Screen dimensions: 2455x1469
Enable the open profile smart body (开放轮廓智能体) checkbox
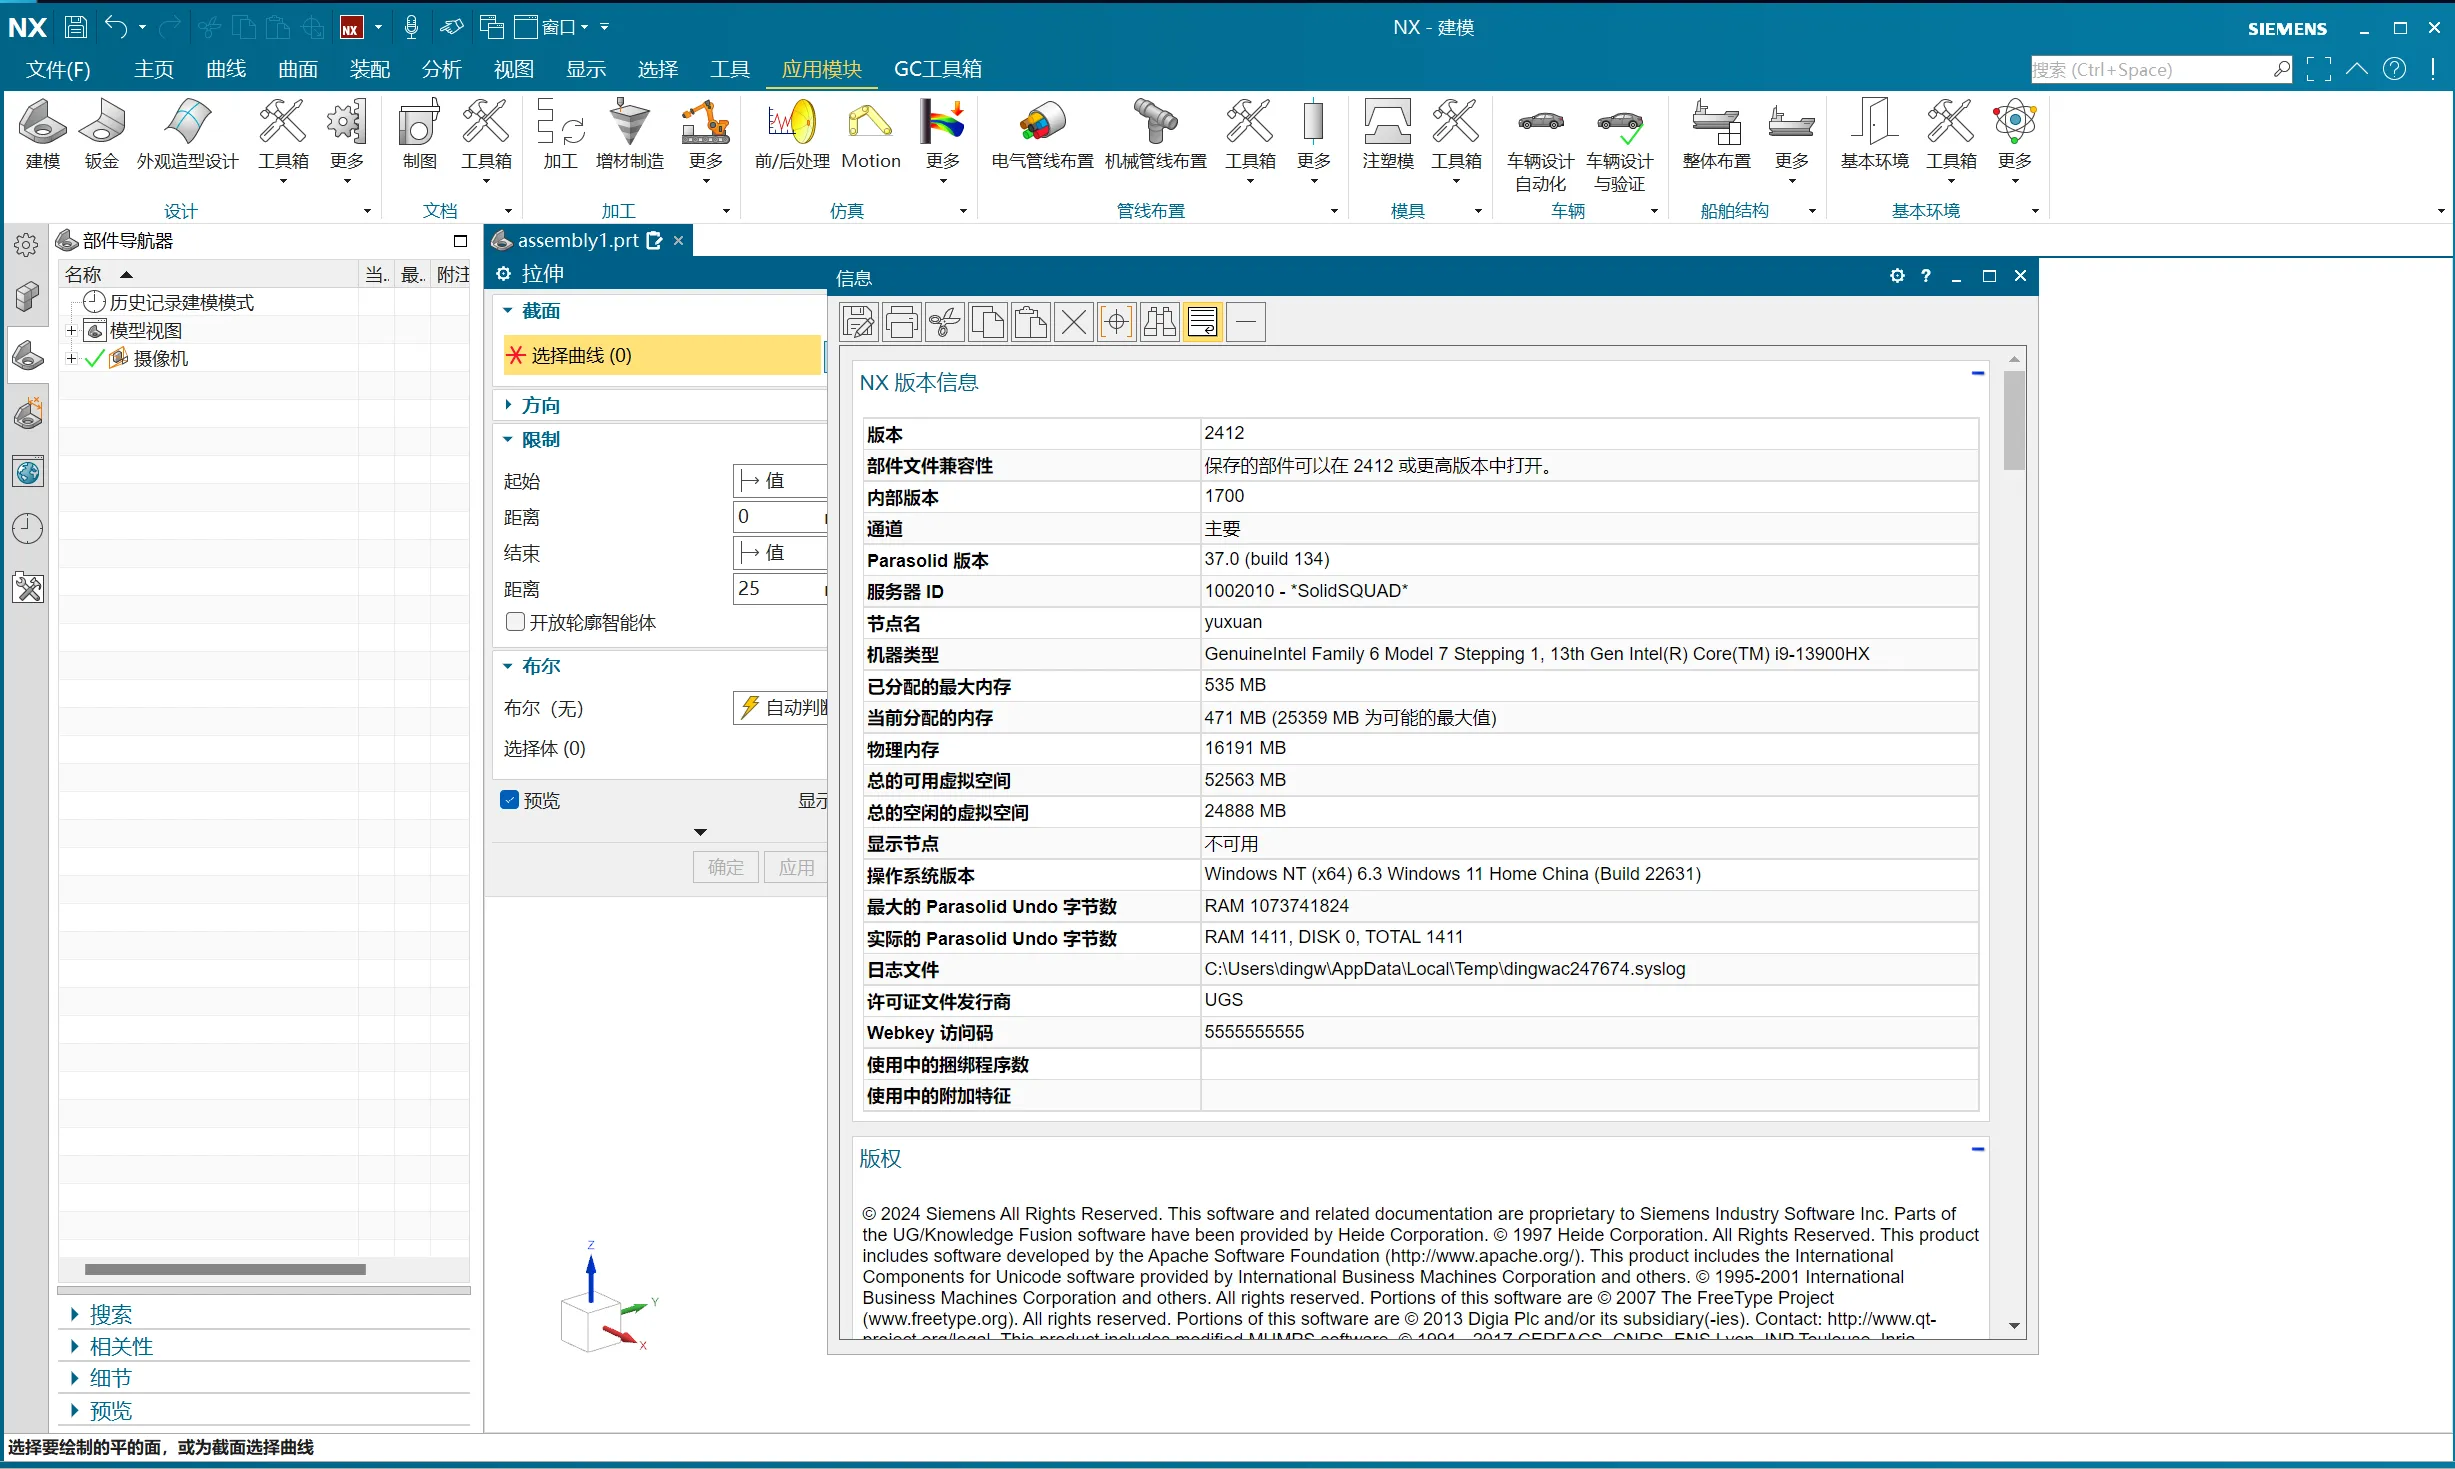pos(516,622)
